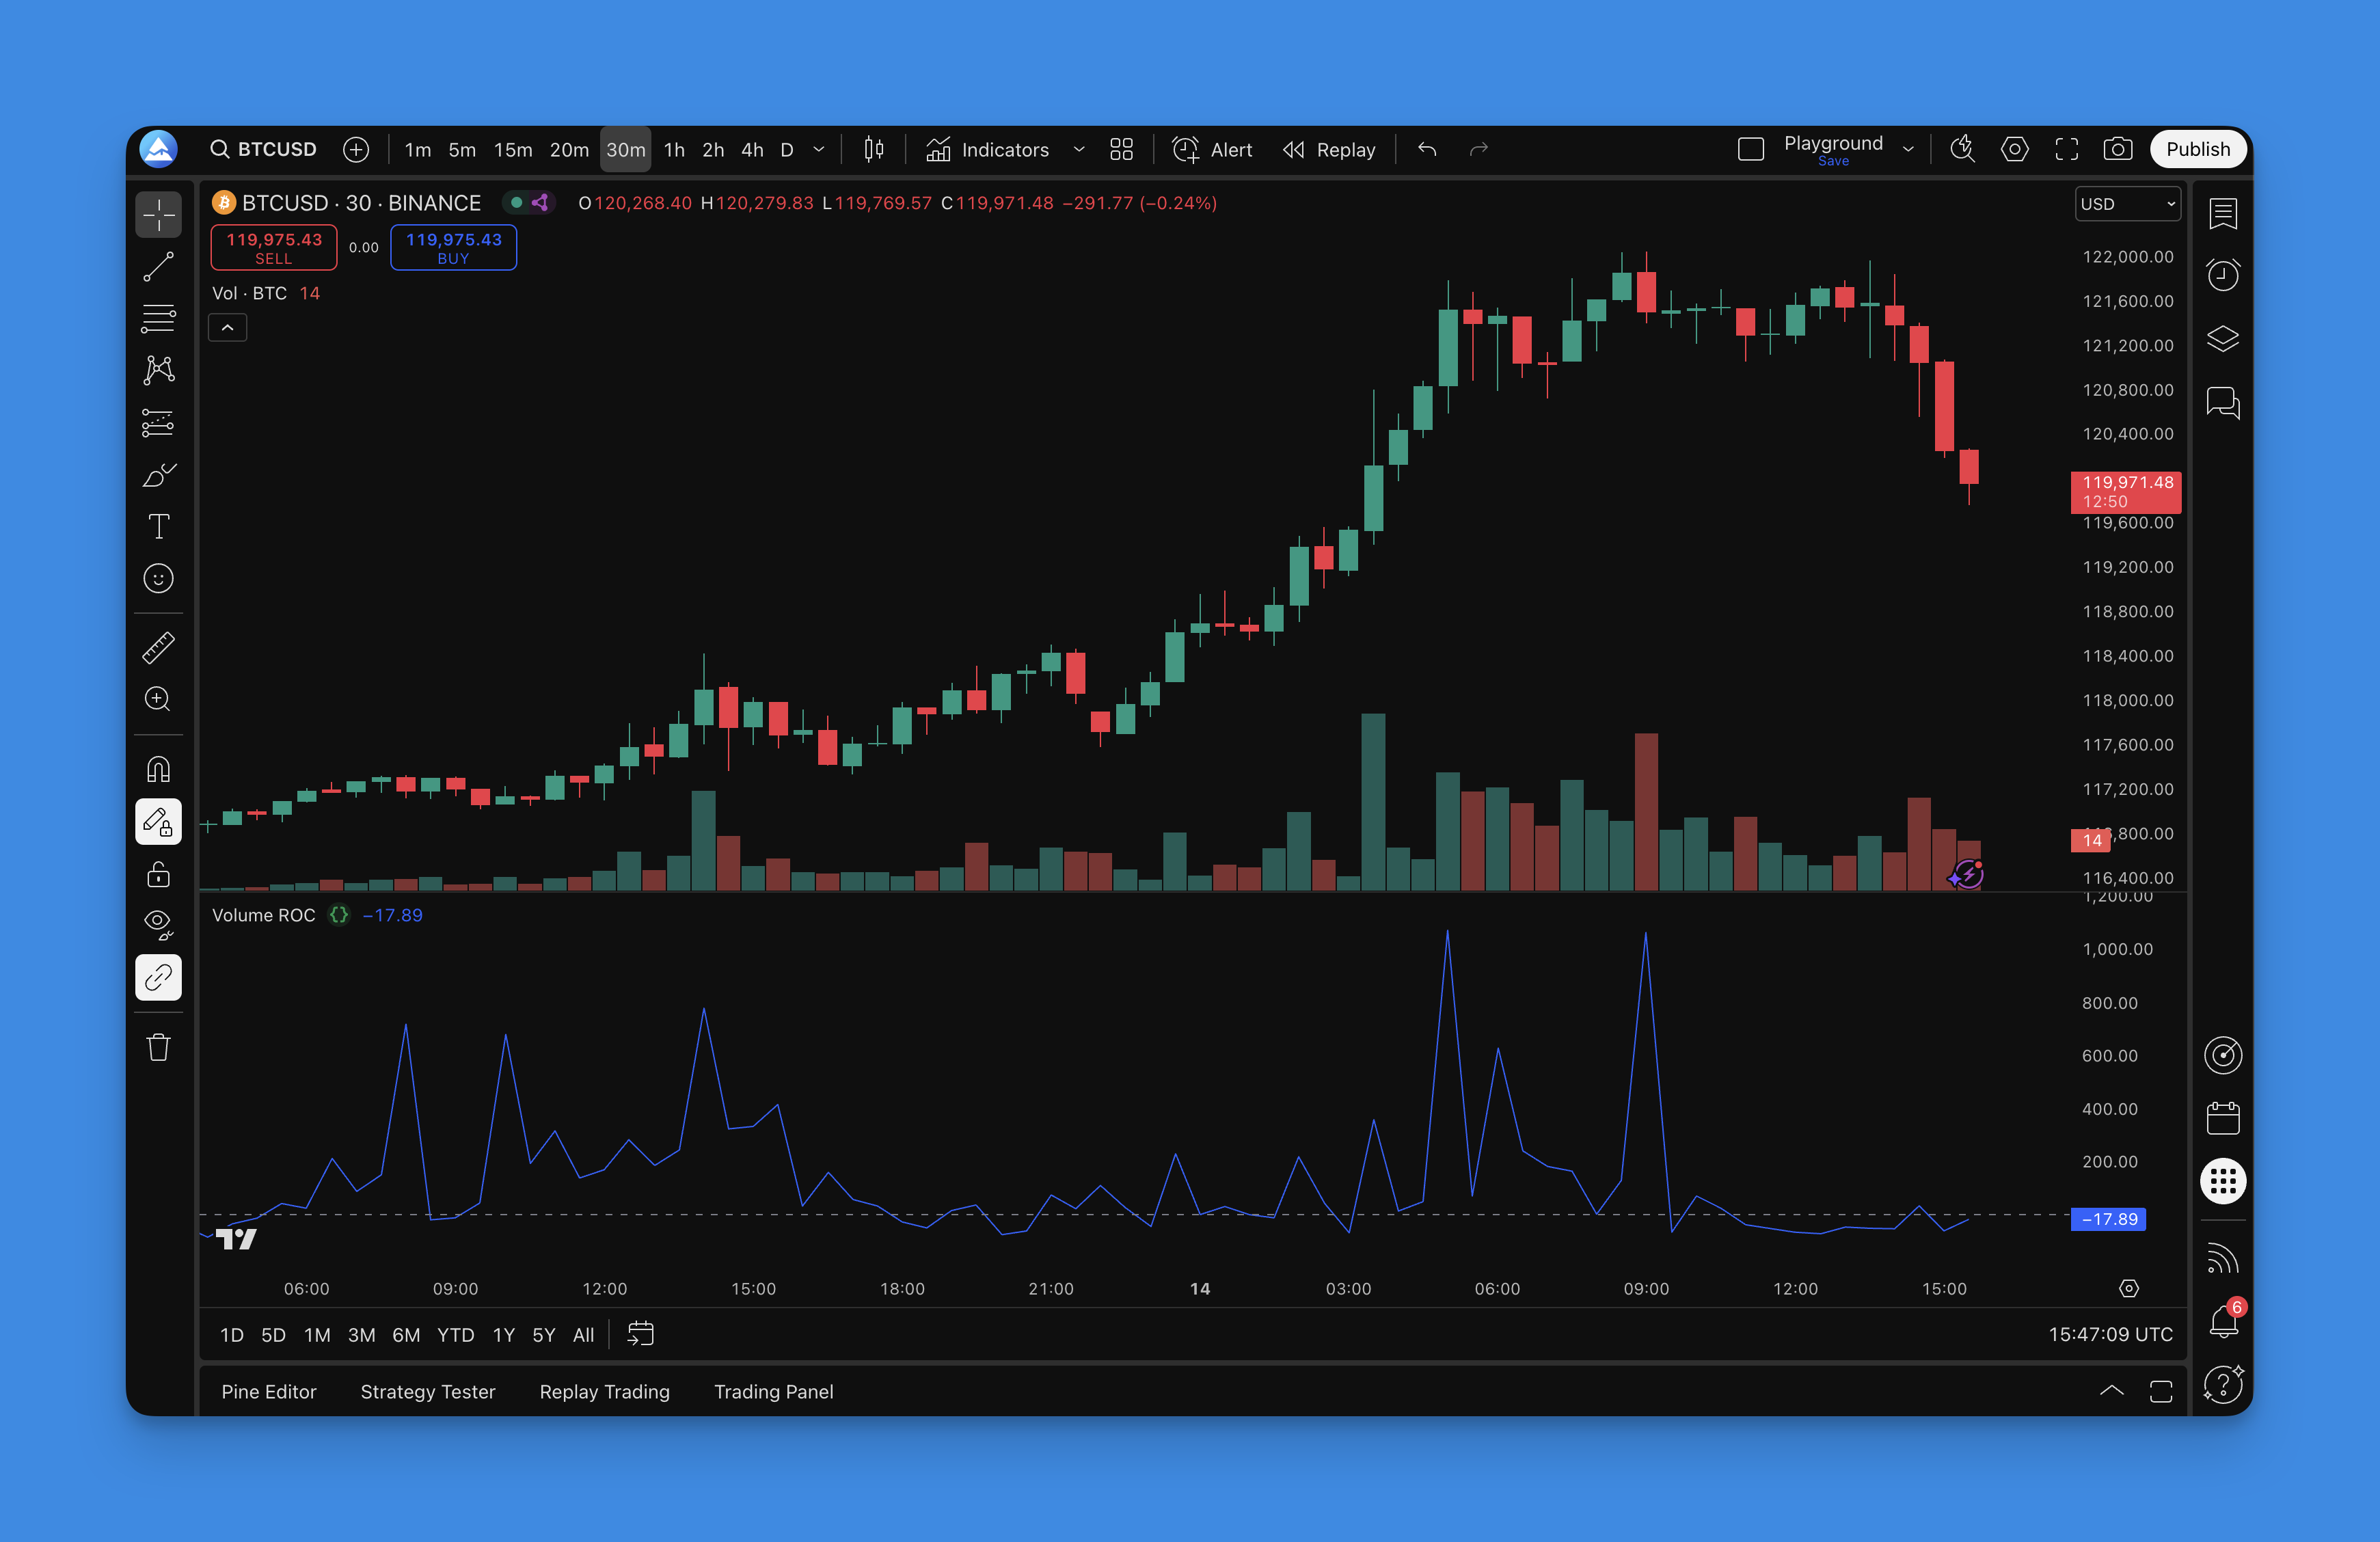The height and width of the screenshot is (1542, 2380).
Task: Click the BUY price button
Action: click(453, 247)
